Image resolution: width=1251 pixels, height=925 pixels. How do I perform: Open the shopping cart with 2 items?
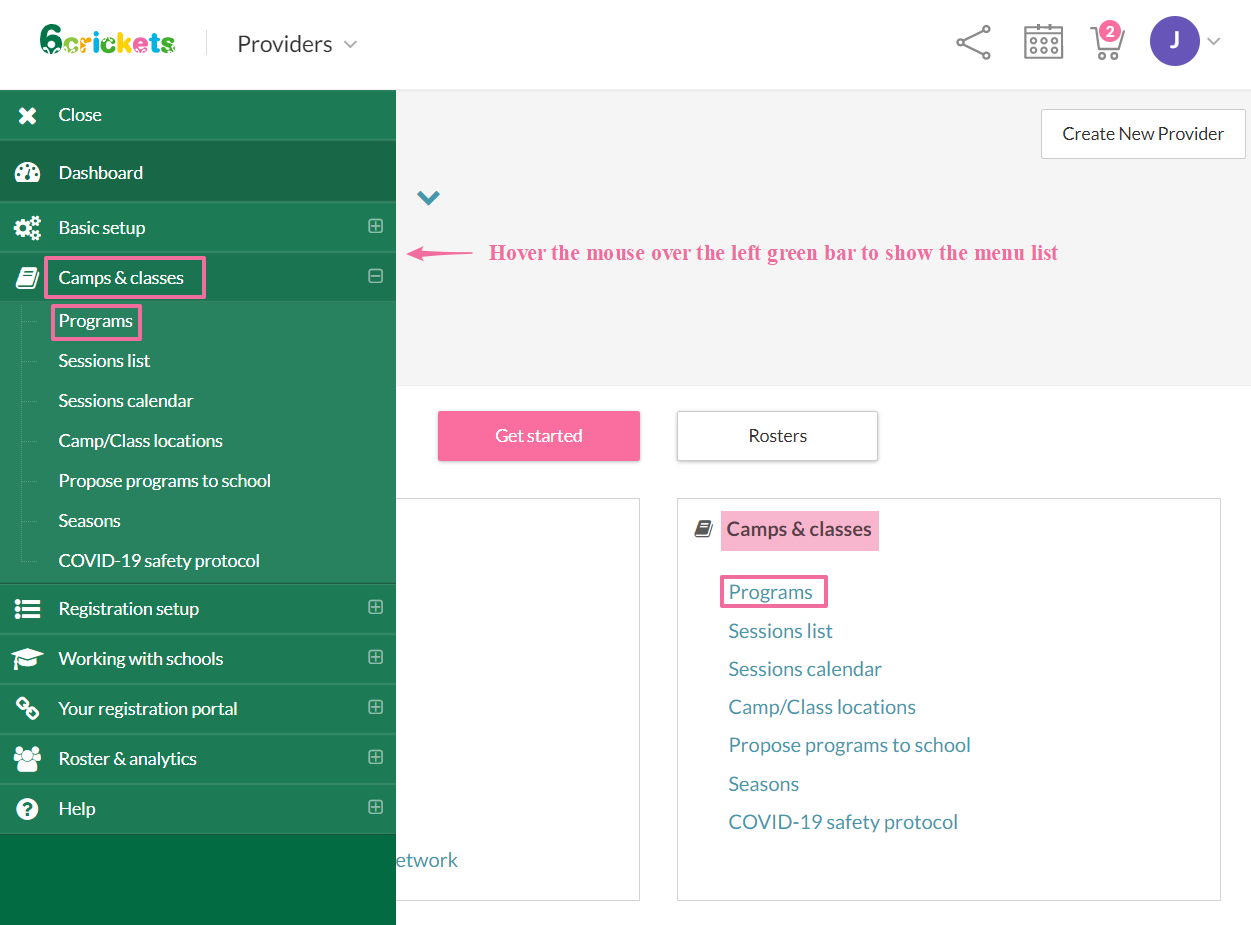(x=1107, y=43)
